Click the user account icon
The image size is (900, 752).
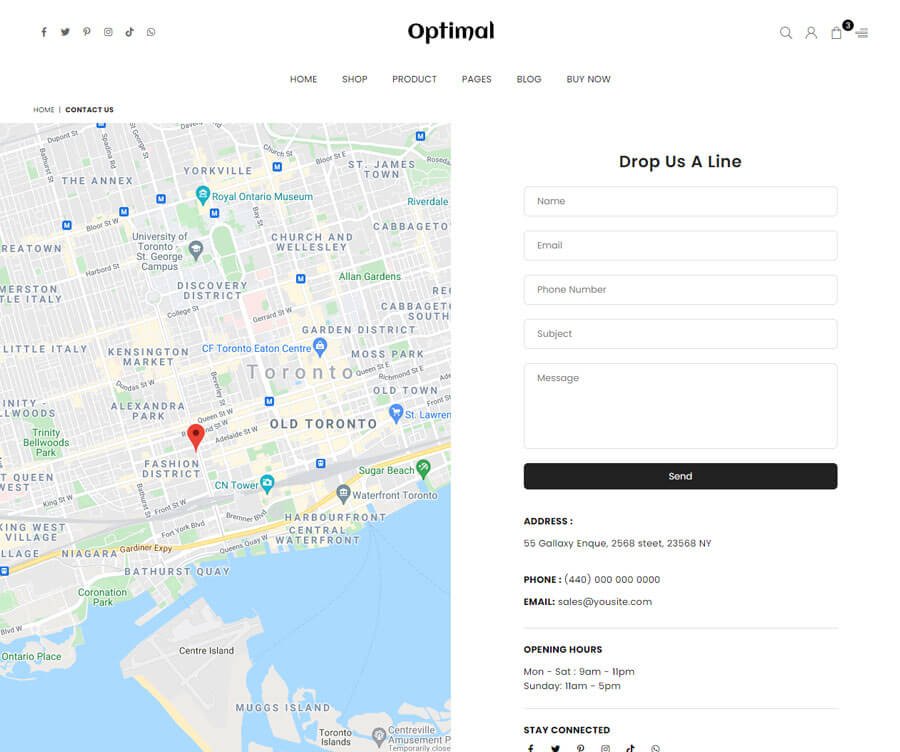[x=811, y=33]
